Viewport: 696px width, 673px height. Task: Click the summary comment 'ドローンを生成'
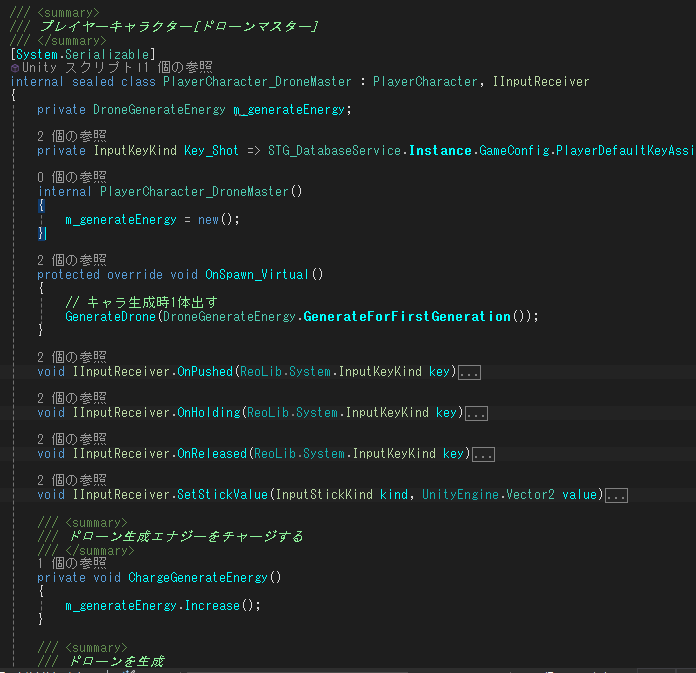coord(117,661)
